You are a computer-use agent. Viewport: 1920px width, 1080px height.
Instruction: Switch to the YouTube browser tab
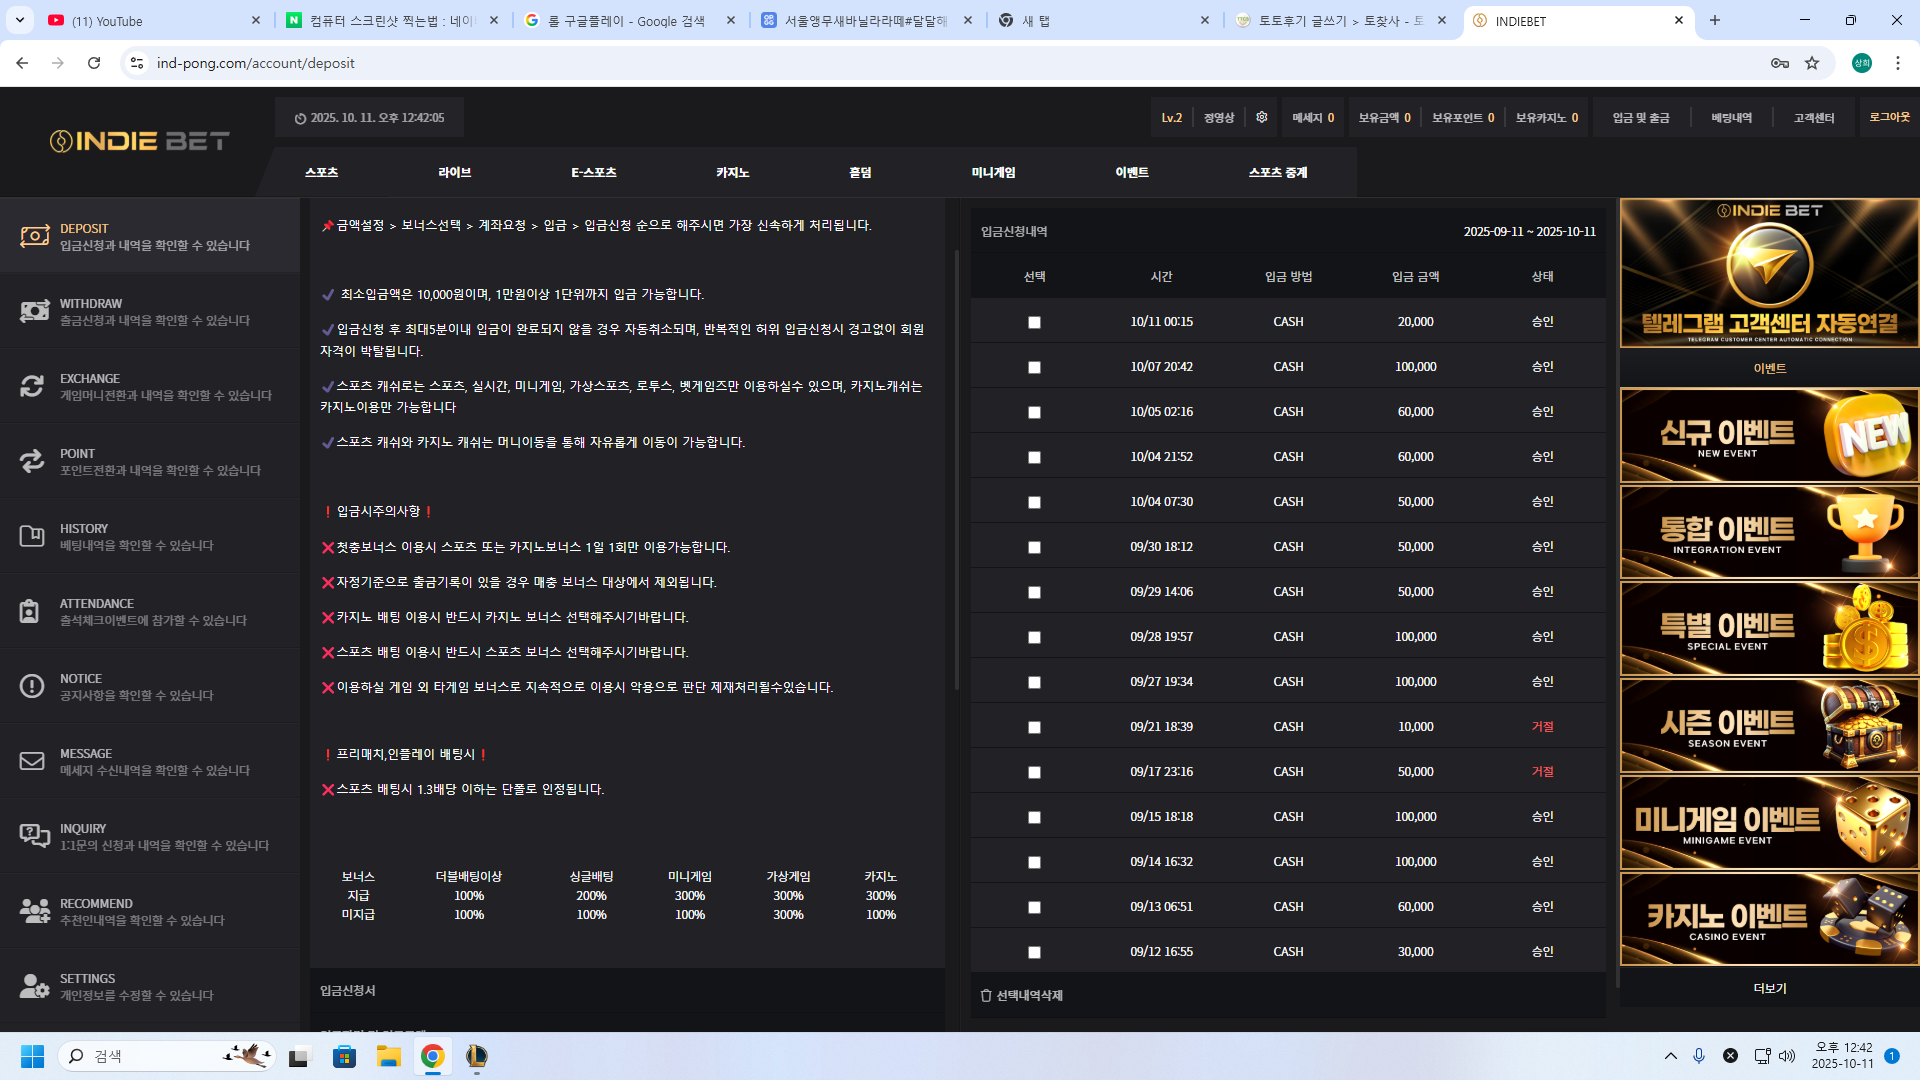(x=107, y=20)
